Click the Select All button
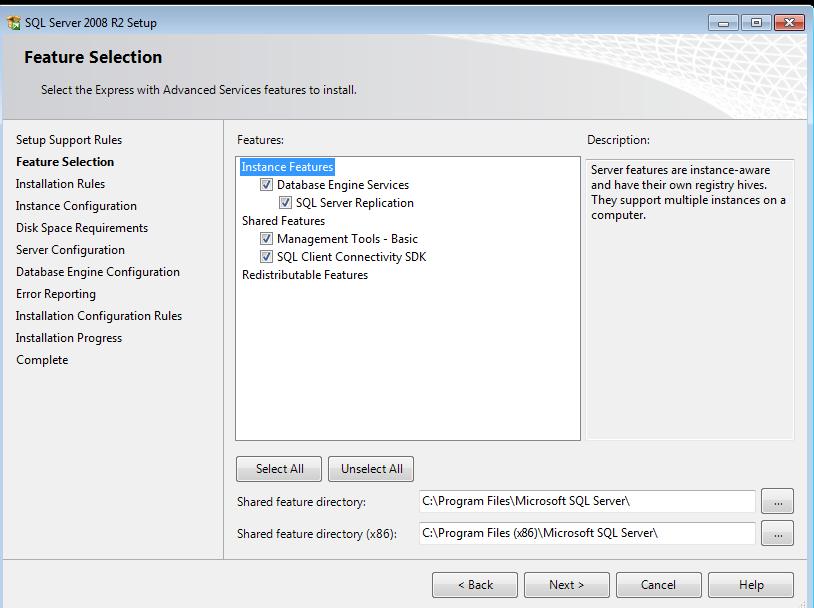This screenshot has height=608, width=814. pyautogui.click(x=279, y=469)
